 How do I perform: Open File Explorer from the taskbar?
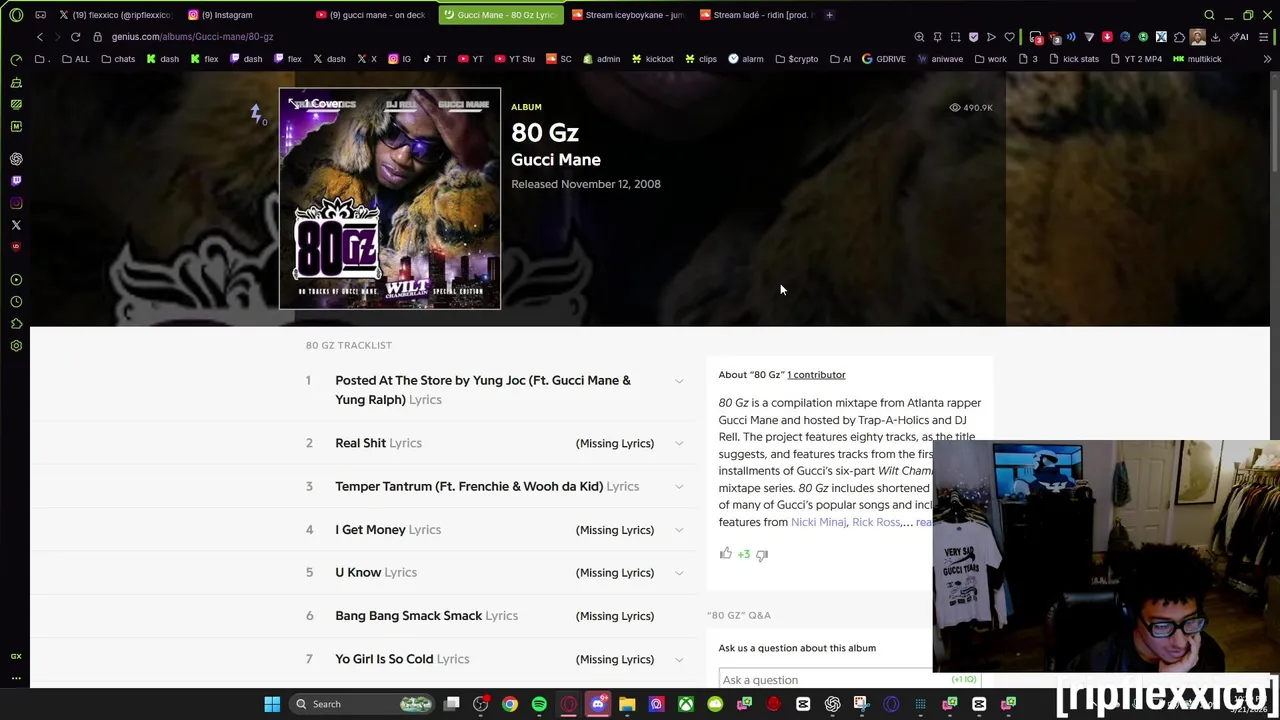coord(627,704)
